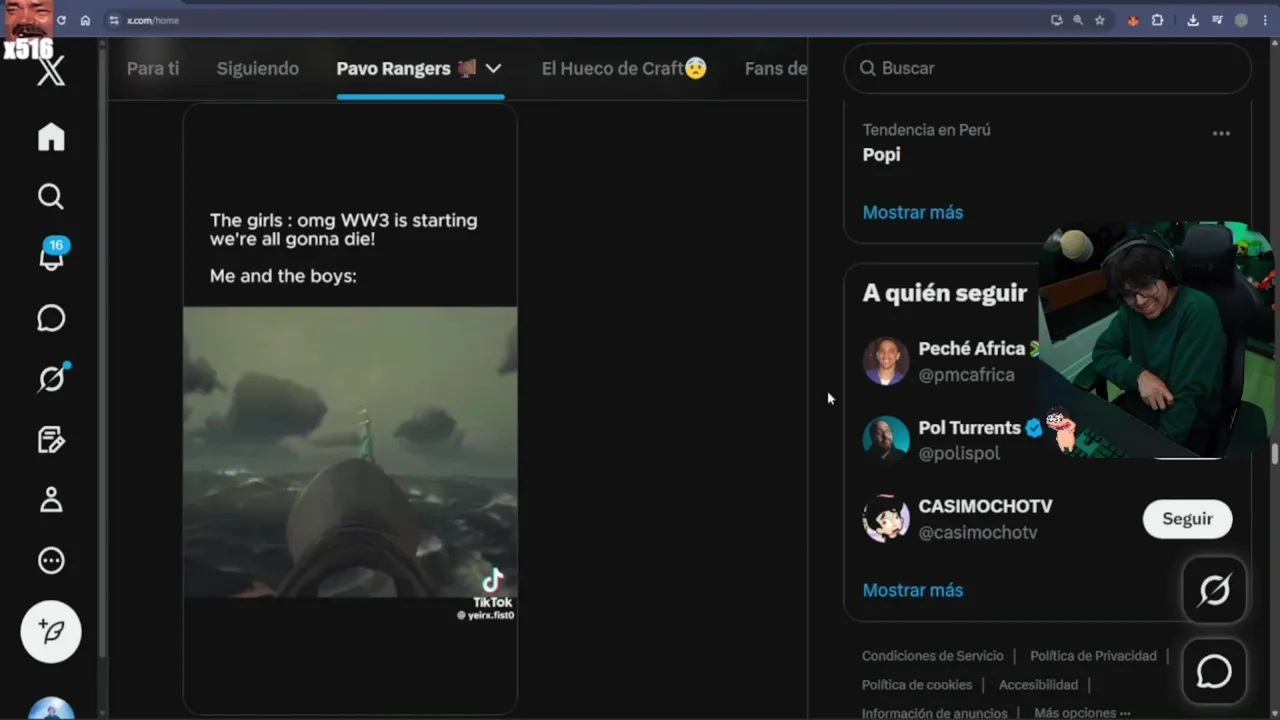Open Notifications bell with 16 badge
The image size is (1280, 720).
click(x=51, y=256)
